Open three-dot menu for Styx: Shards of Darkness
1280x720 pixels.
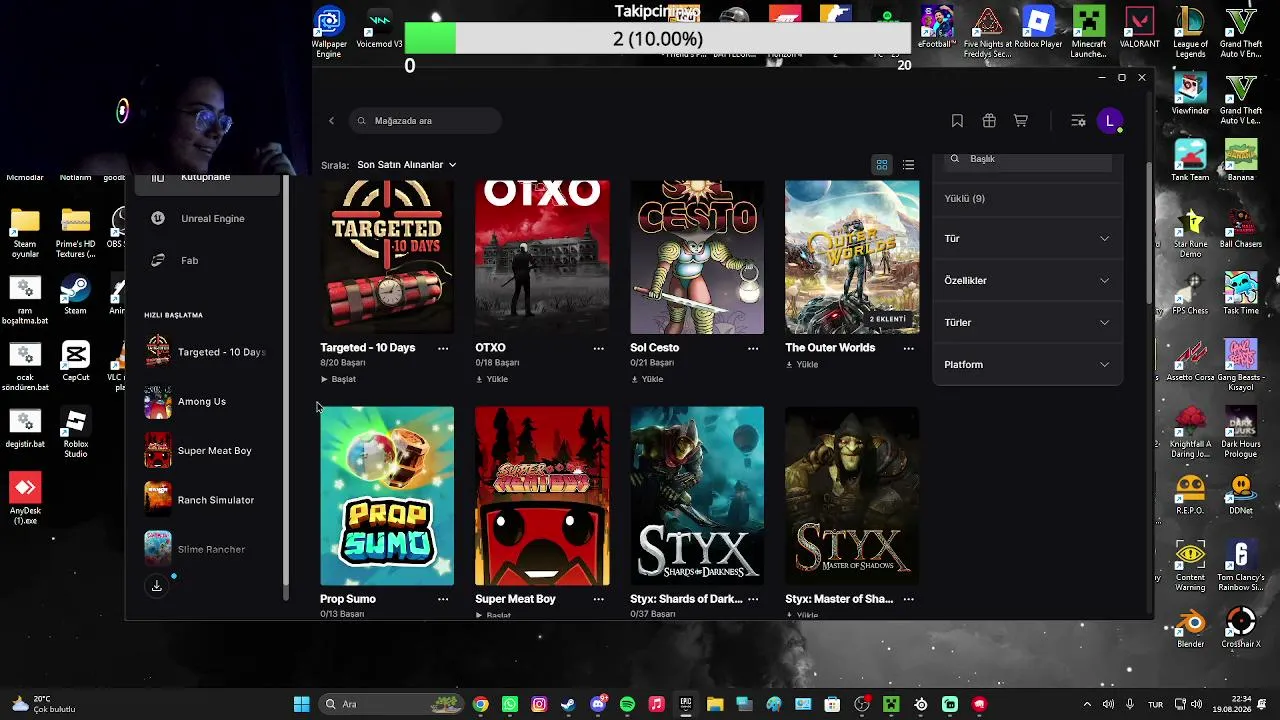pyautogui.click(x=753, y=600)
